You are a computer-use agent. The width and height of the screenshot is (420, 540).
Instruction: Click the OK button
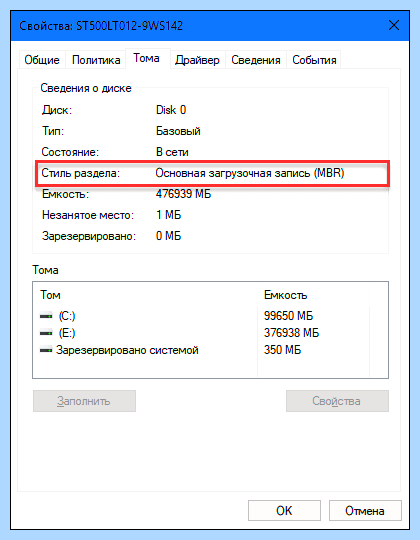[284, 510]
